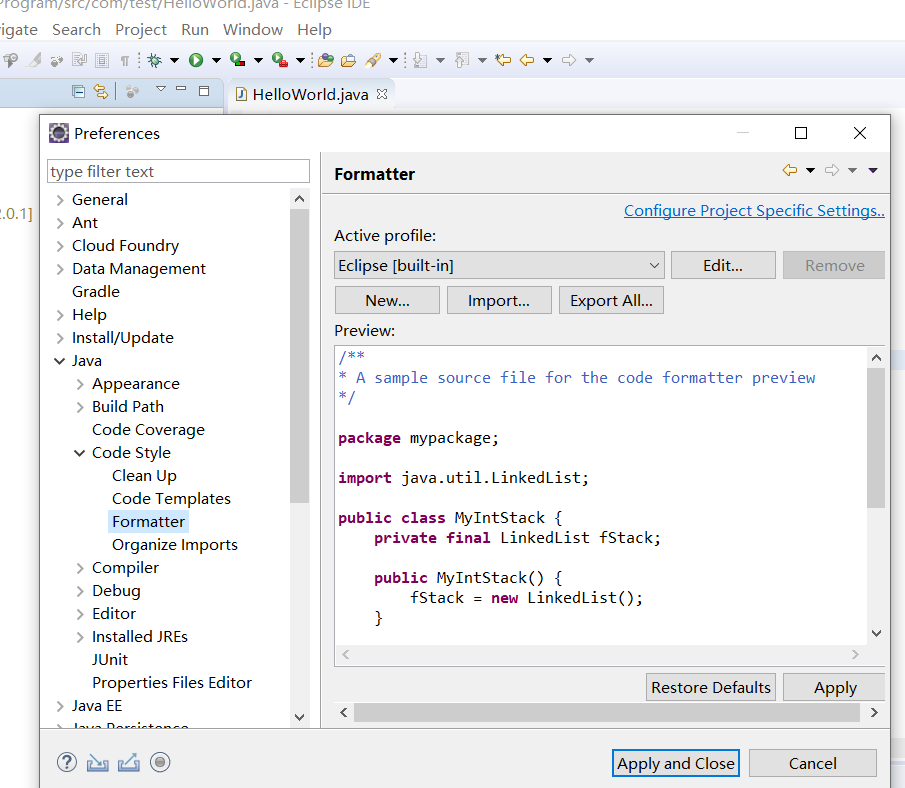This screenshot has width=905, height=788.
Task: Click the Toggle Word Wrap icon in toolbar
Action: [x=79, y=59]
